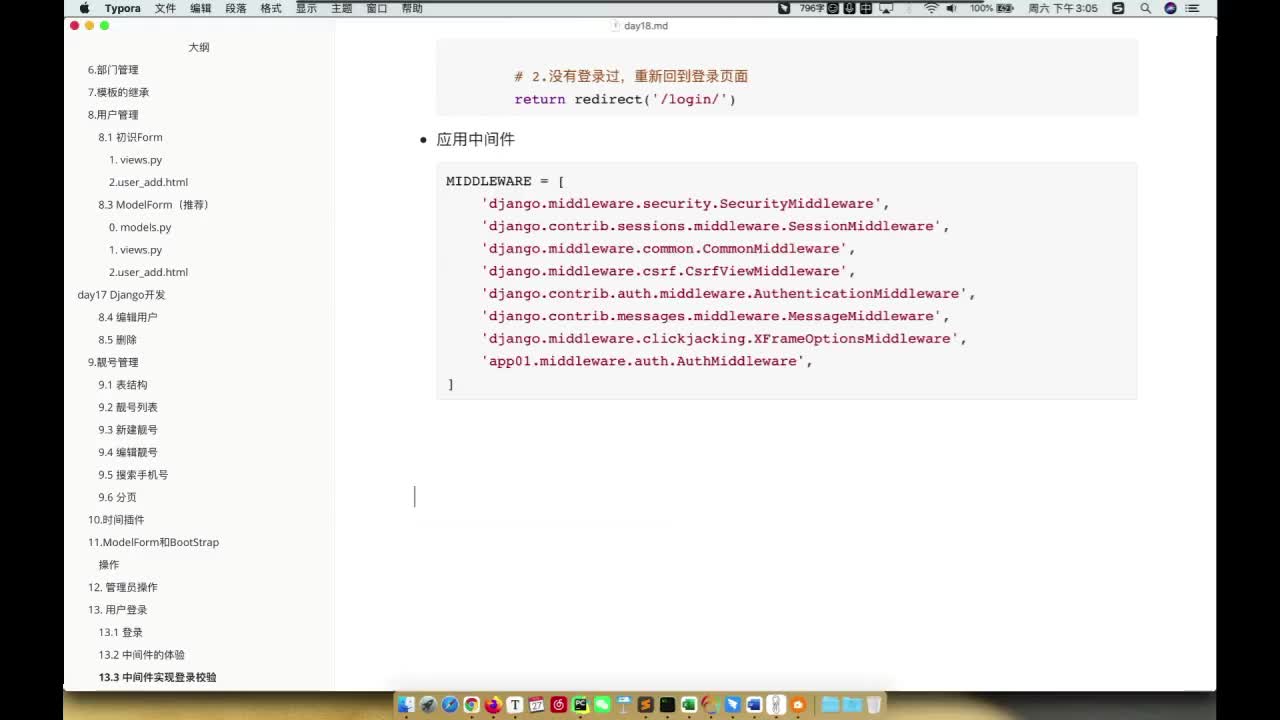Open Google Chrome from the dock

(471, 705)
